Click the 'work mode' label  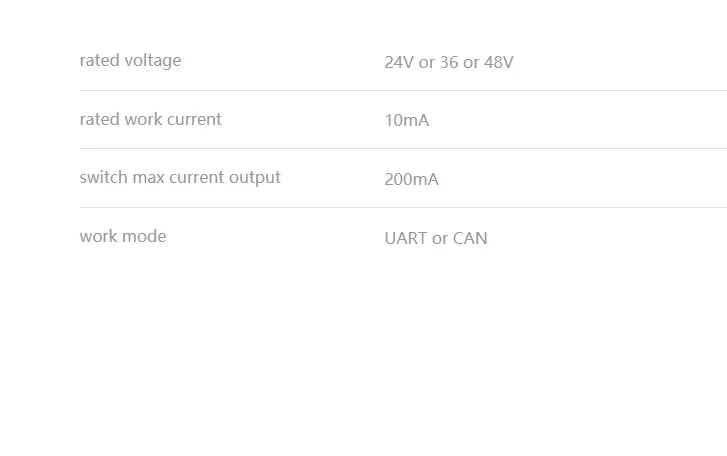122,237
